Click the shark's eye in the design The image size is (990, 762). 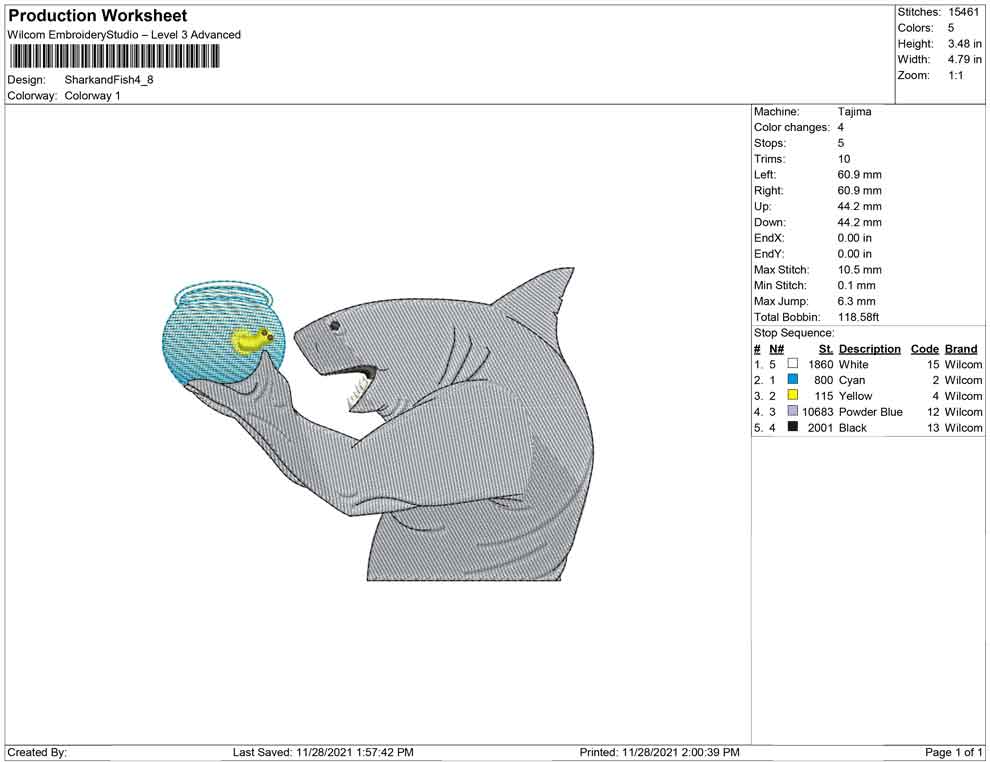pyautogui.click(x=334, y=325)
